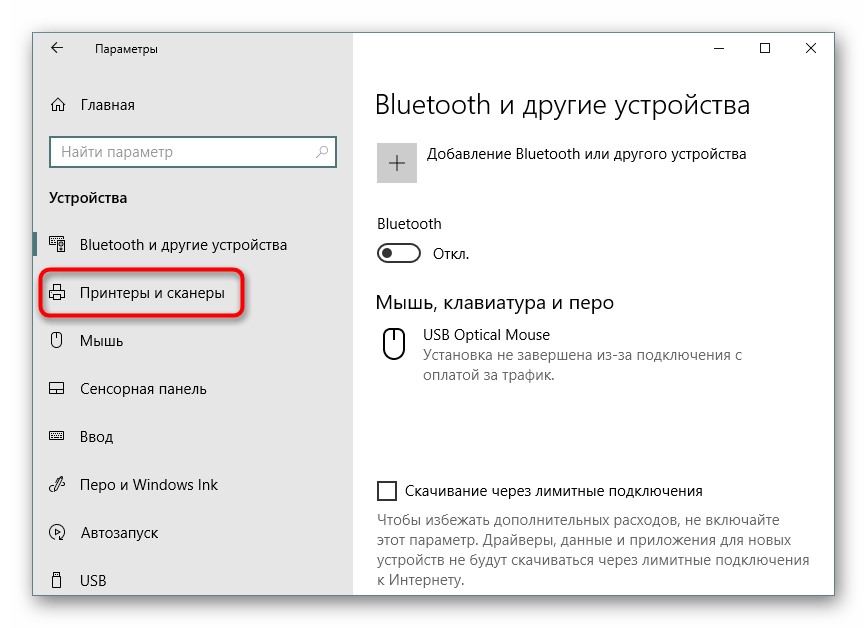
Task: Select the mouse icon beside Мышь
Action: pos(57,341)
